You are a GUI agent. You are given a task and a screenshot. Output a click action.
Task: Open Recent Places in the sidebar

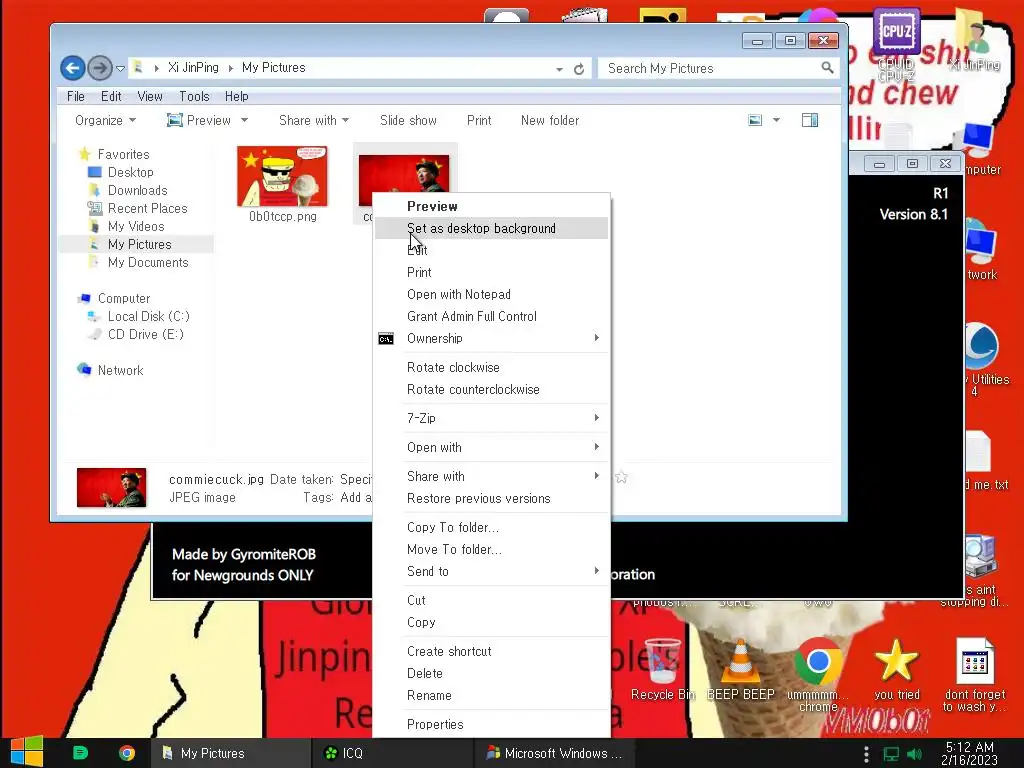(147, 208)
